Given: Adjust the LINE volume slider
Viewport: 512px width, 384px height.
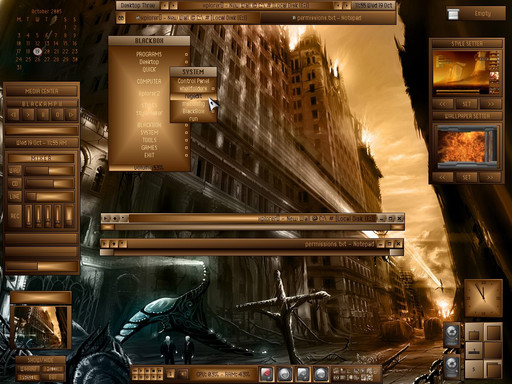Looking at the screenshot, I should [x=49, y=196].
